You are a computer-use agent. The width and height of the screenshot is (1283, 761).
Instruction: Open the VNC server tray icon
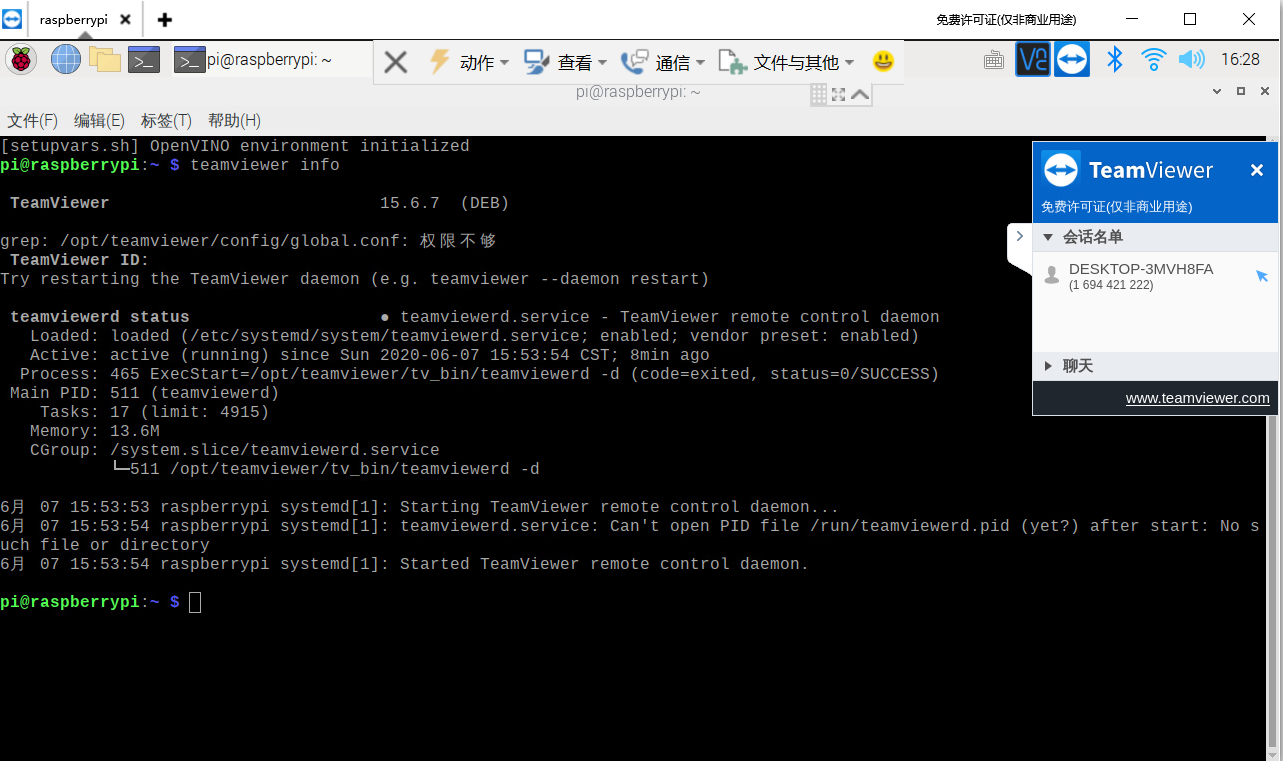[1033, 60]
